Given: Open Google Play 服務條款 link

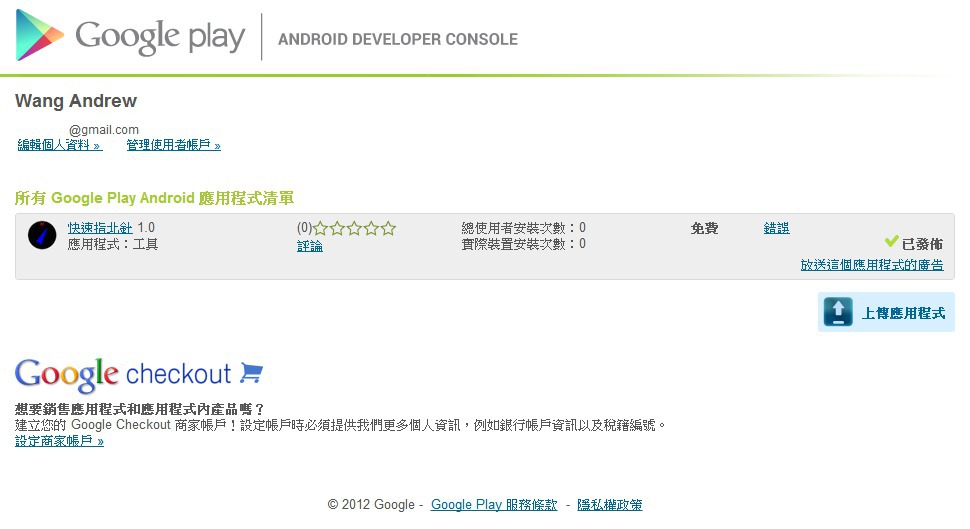Looking at the screenshot, I should (494, 505).
